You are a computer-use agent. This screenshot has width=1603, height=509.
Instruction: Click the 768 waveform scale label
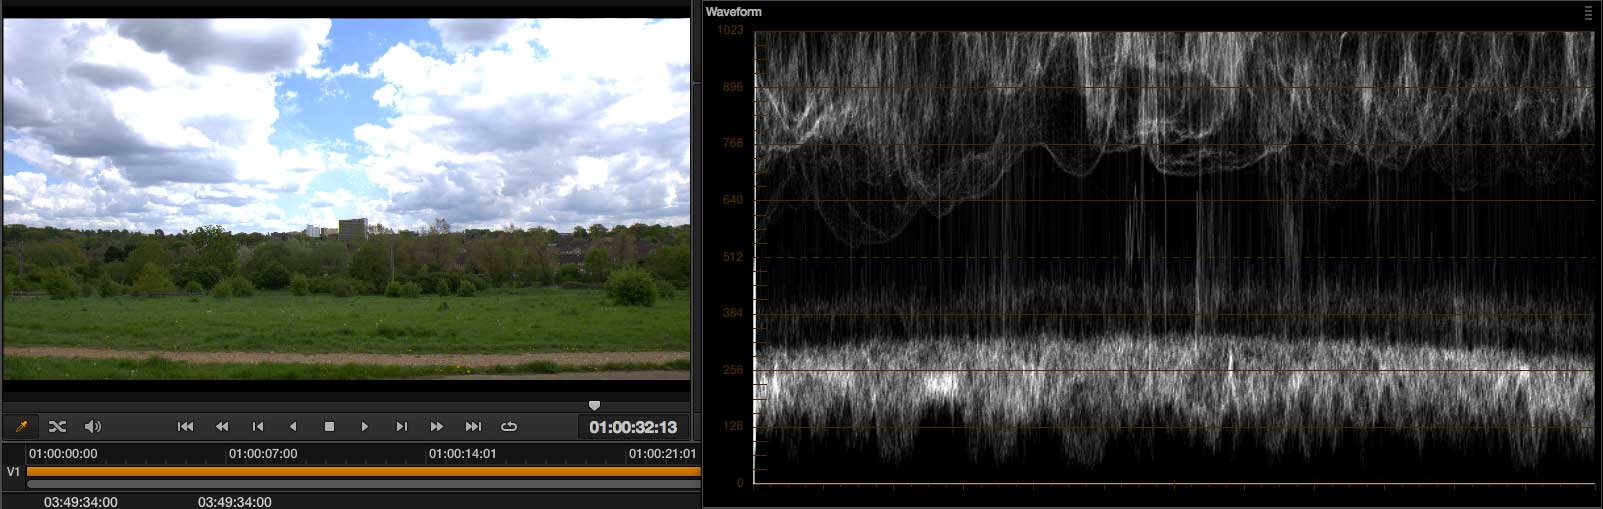point(733,143)
